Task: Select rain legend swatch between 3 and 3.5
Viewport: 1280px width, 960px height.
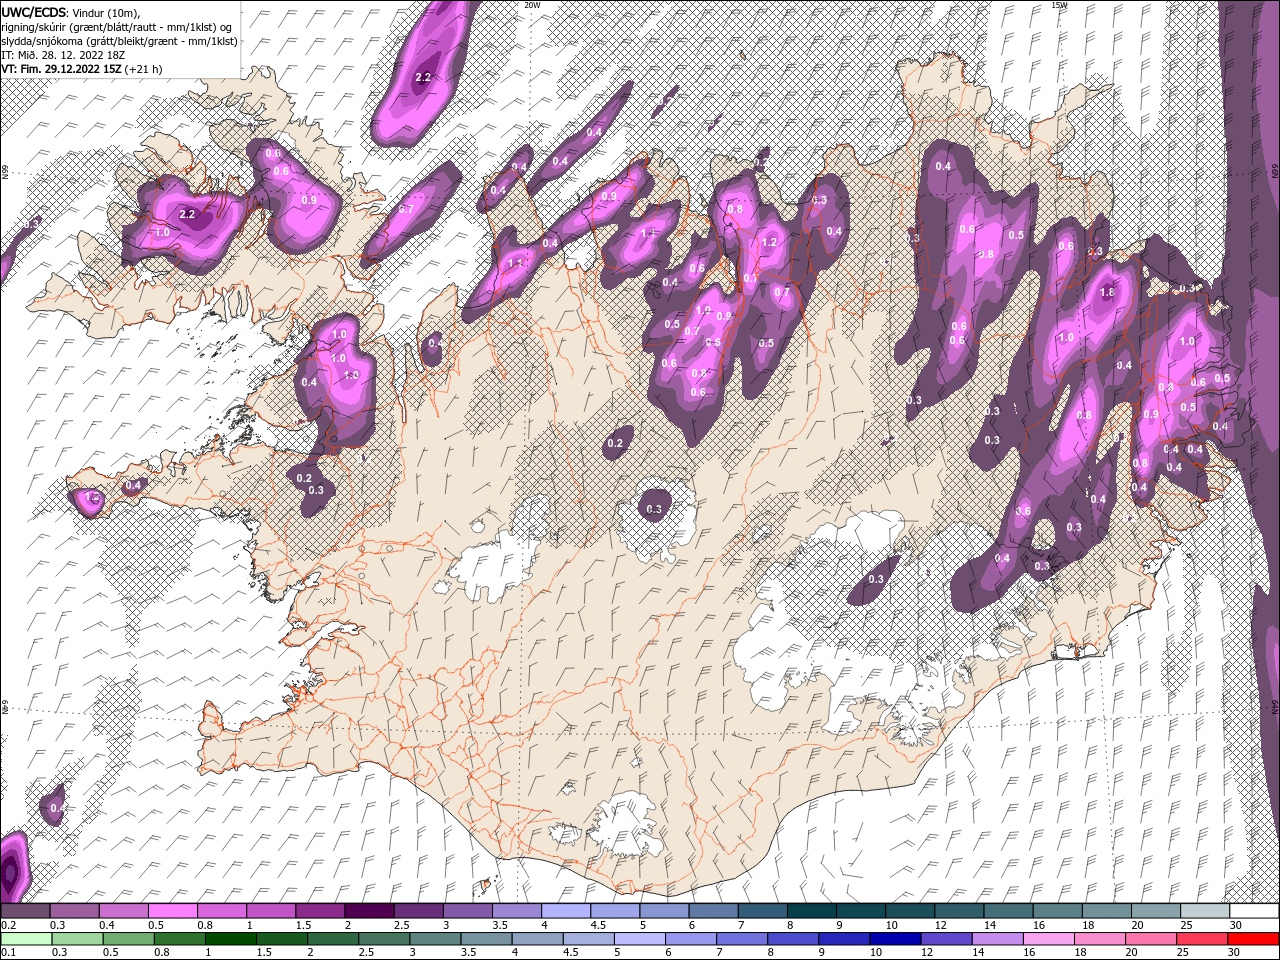Action: [x=435, y=939]
